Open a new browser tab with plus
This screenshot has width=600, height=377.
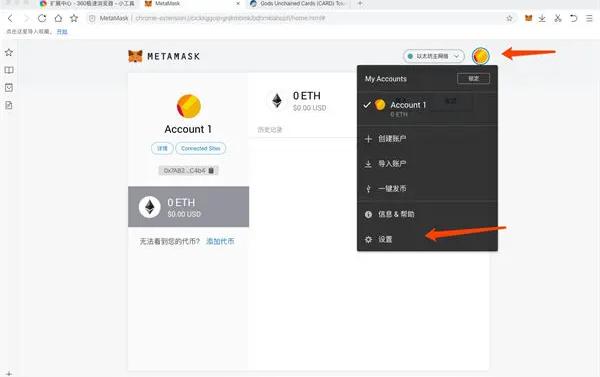360,3
